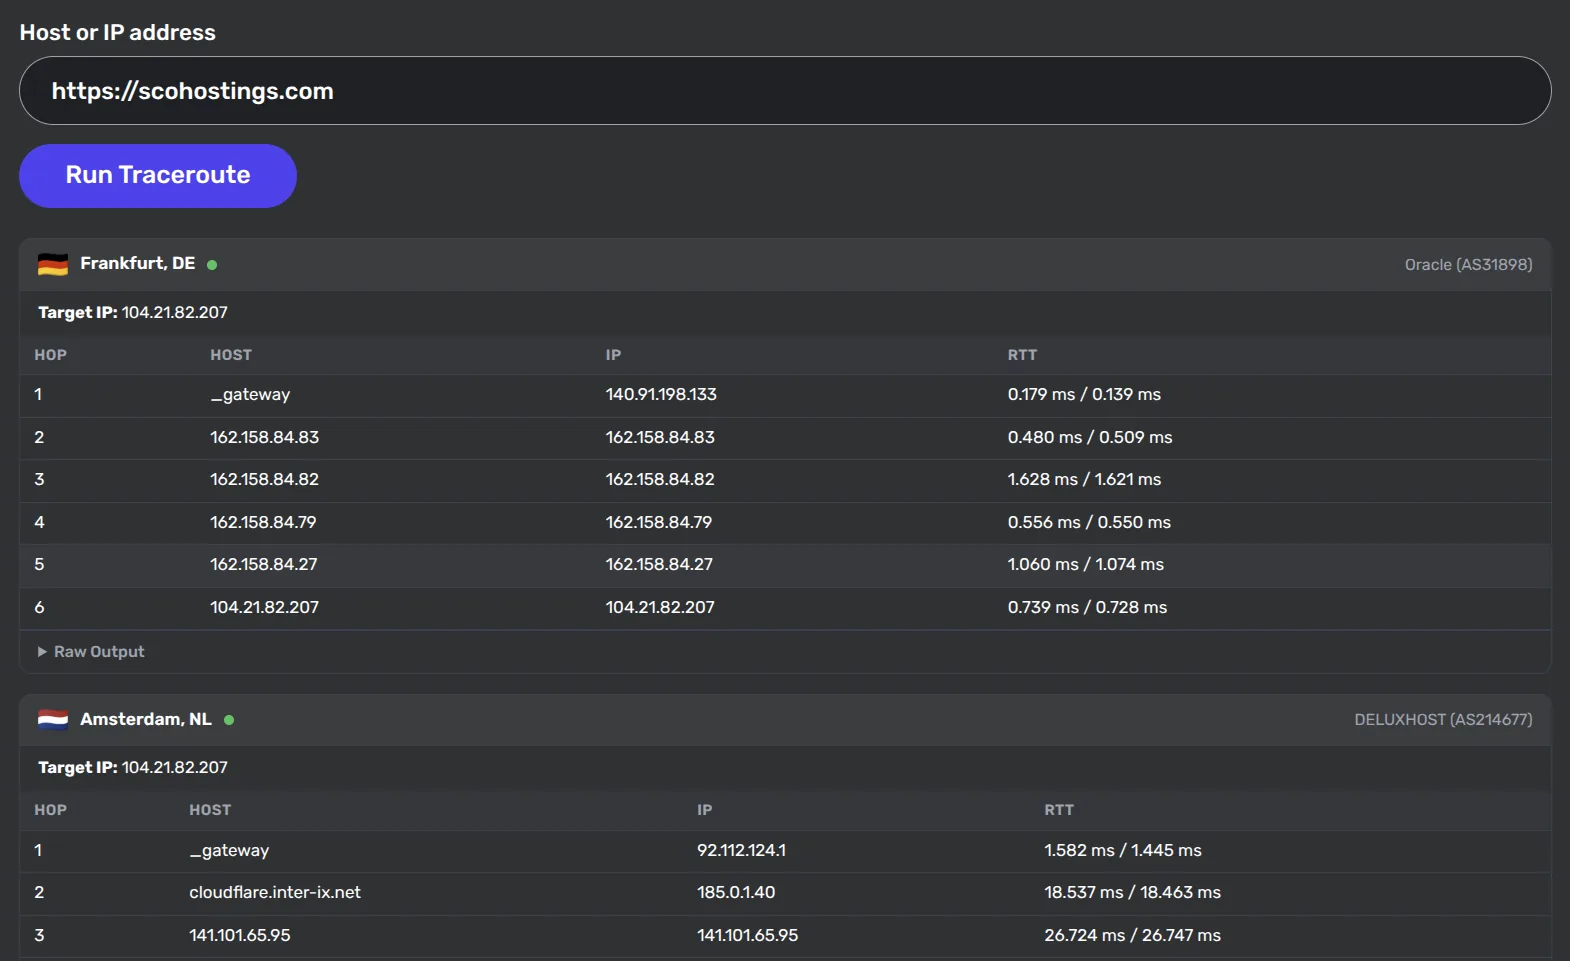This screenshot has width=1570, height=961.
Task: Click the green status dot next to Amsterdam, NL
Action: tap(229, 720)
